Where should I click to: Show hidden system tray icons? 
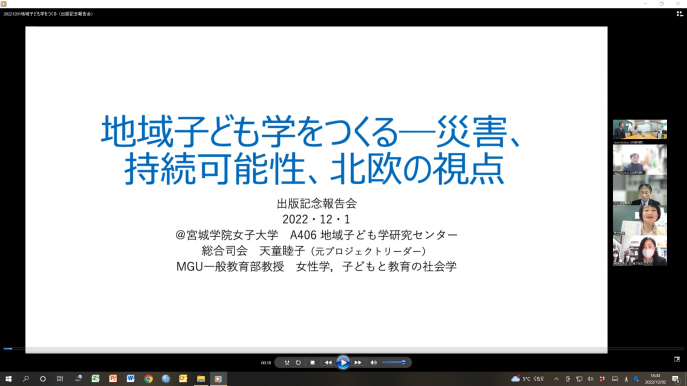tap(556, 379)
